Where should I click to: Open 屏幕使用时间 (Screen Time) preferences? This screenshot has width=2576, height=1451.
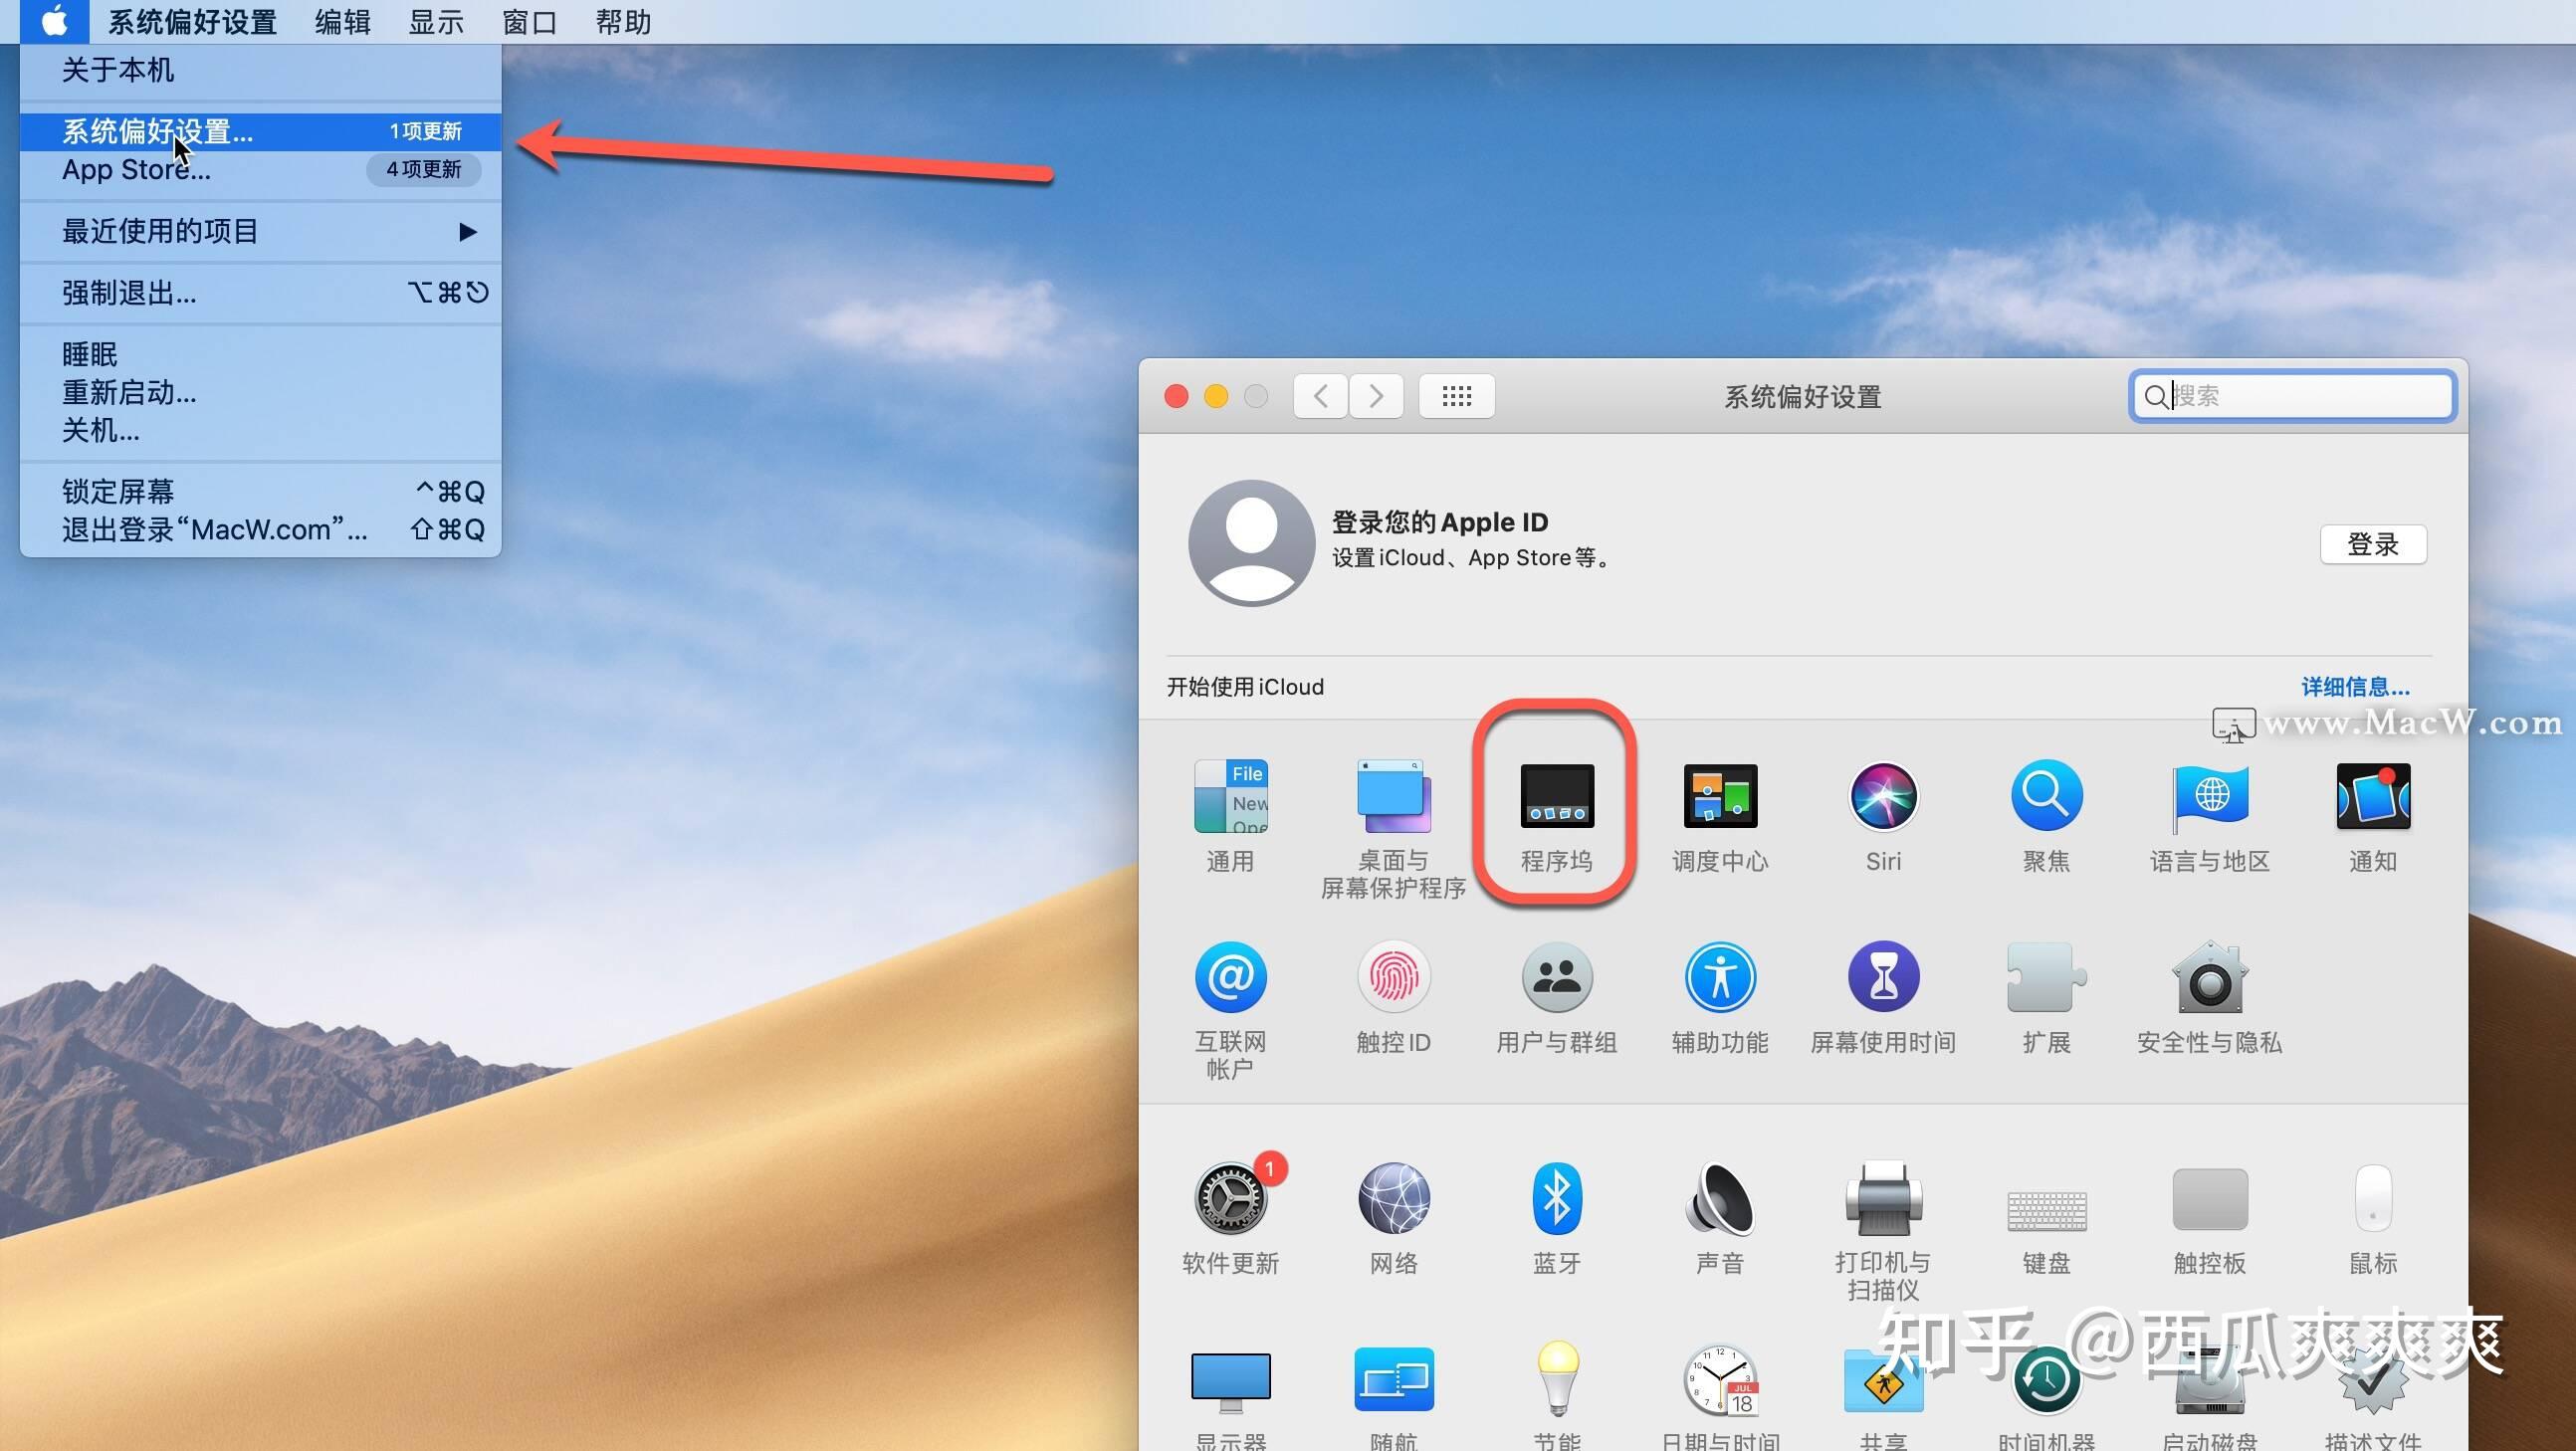pos(1883,977)
